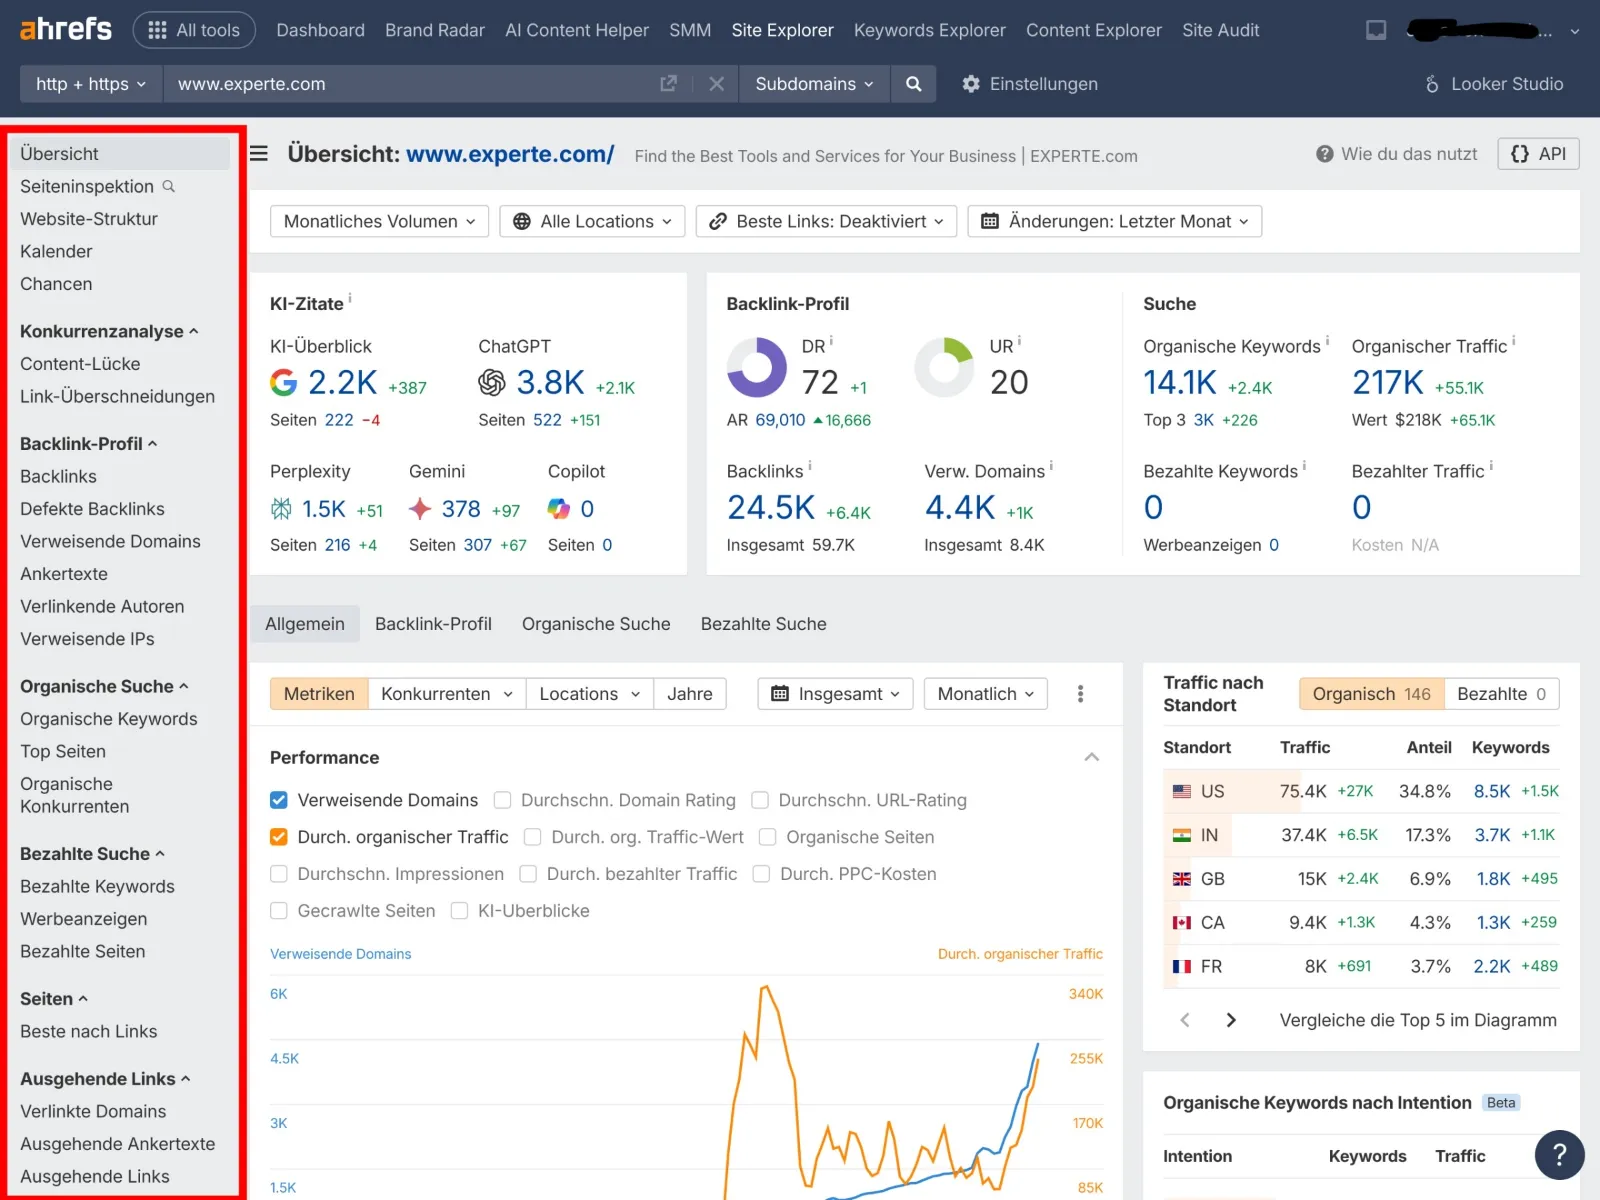This screenshot has width=1600, height=1200.
Task: Open Alle Locations filter dropdown
Action: (x=592, y=221)
